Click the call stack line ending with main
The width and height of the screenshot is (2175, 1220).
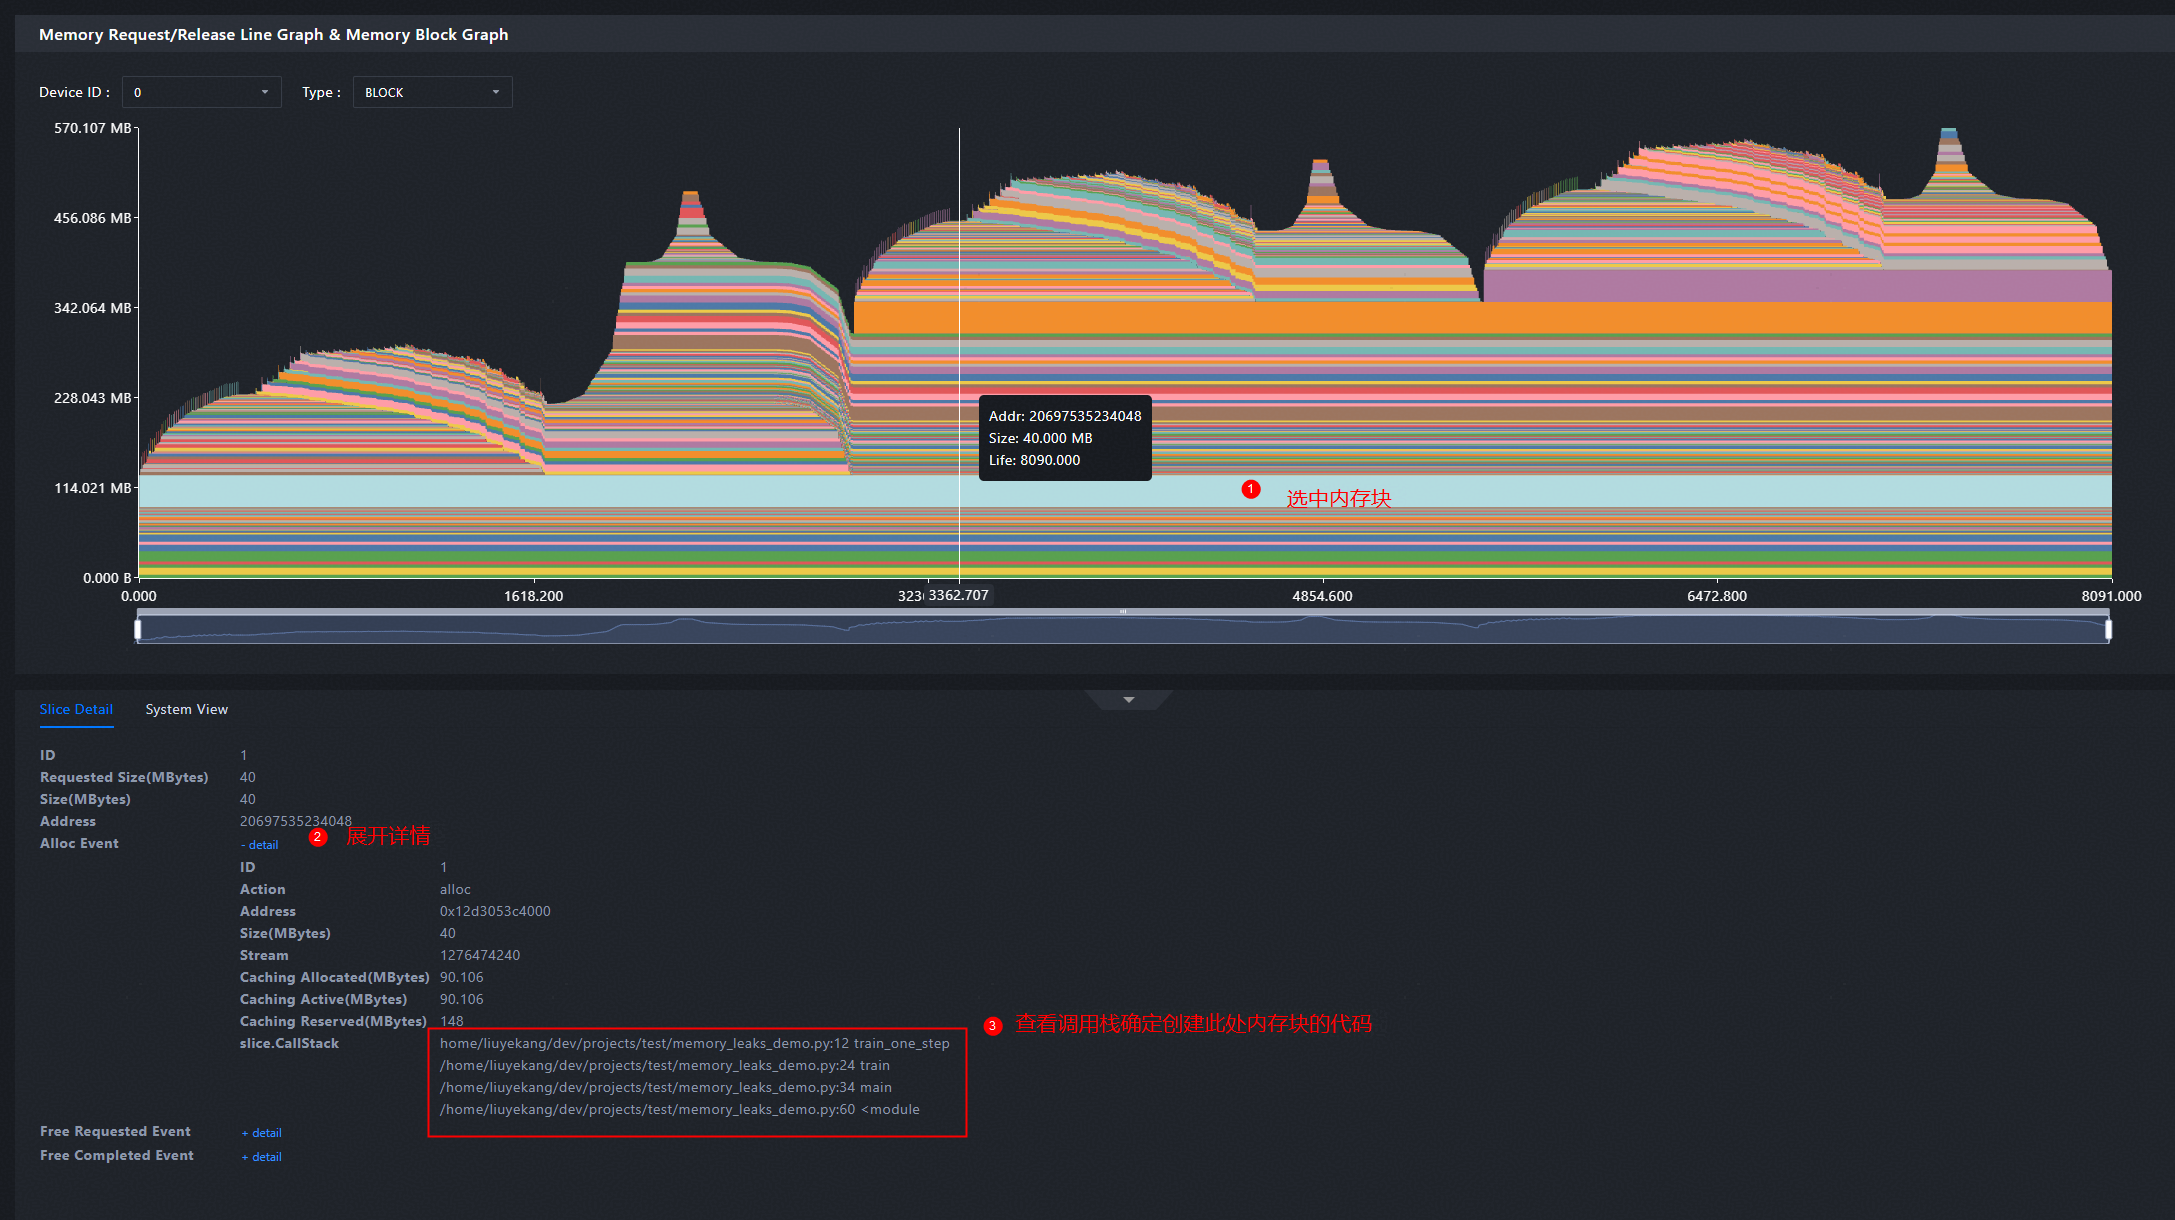pos(665,1087)
